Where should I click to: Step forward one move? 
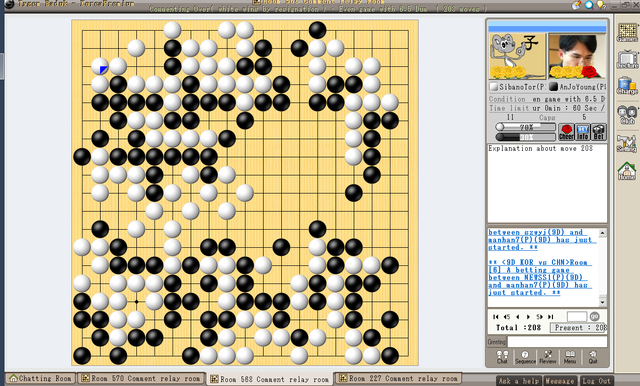pyautogui.click(x=528, y=317)
